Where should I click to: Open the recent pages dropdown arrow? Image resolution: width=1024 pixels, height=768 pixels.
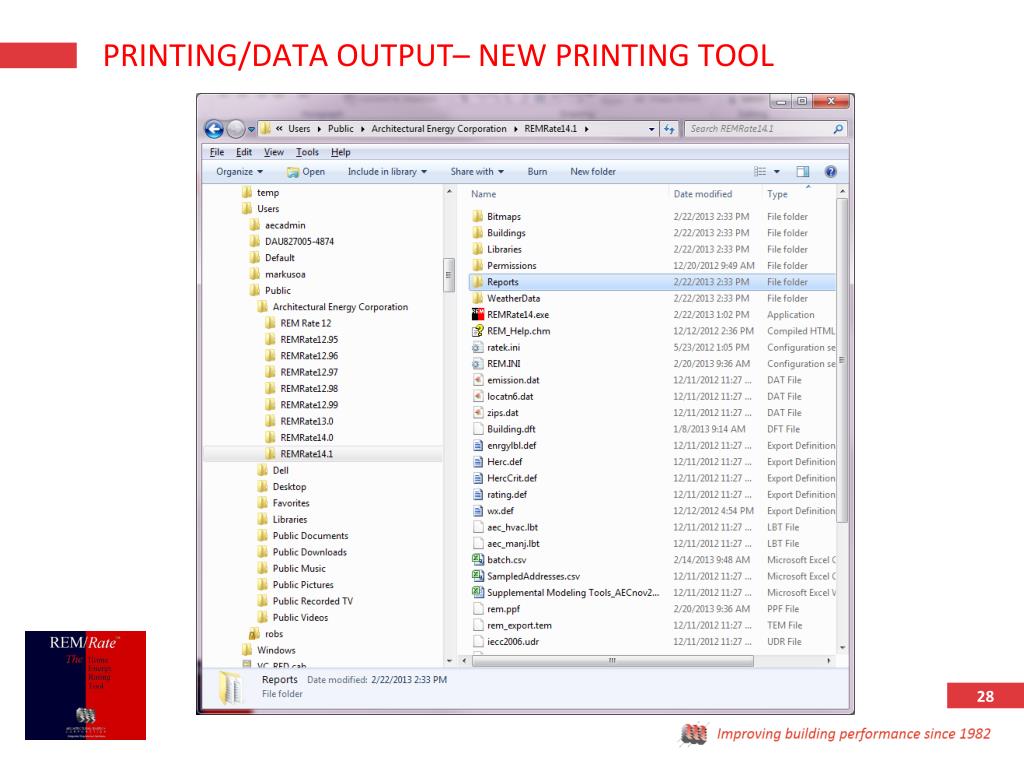pos(251,129)
